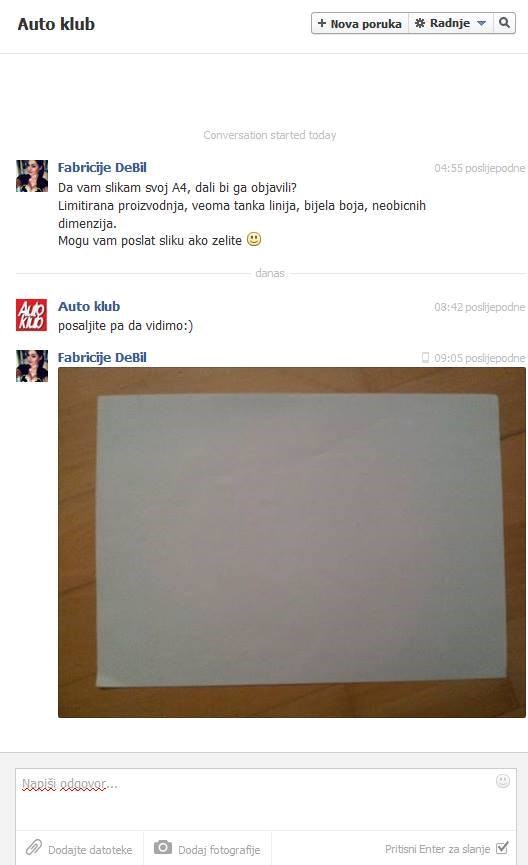Screen dimensions: 528x865
Task: Click the Auto klub red logo avatar
Action: pyautogui.click(x=31, y=315)
